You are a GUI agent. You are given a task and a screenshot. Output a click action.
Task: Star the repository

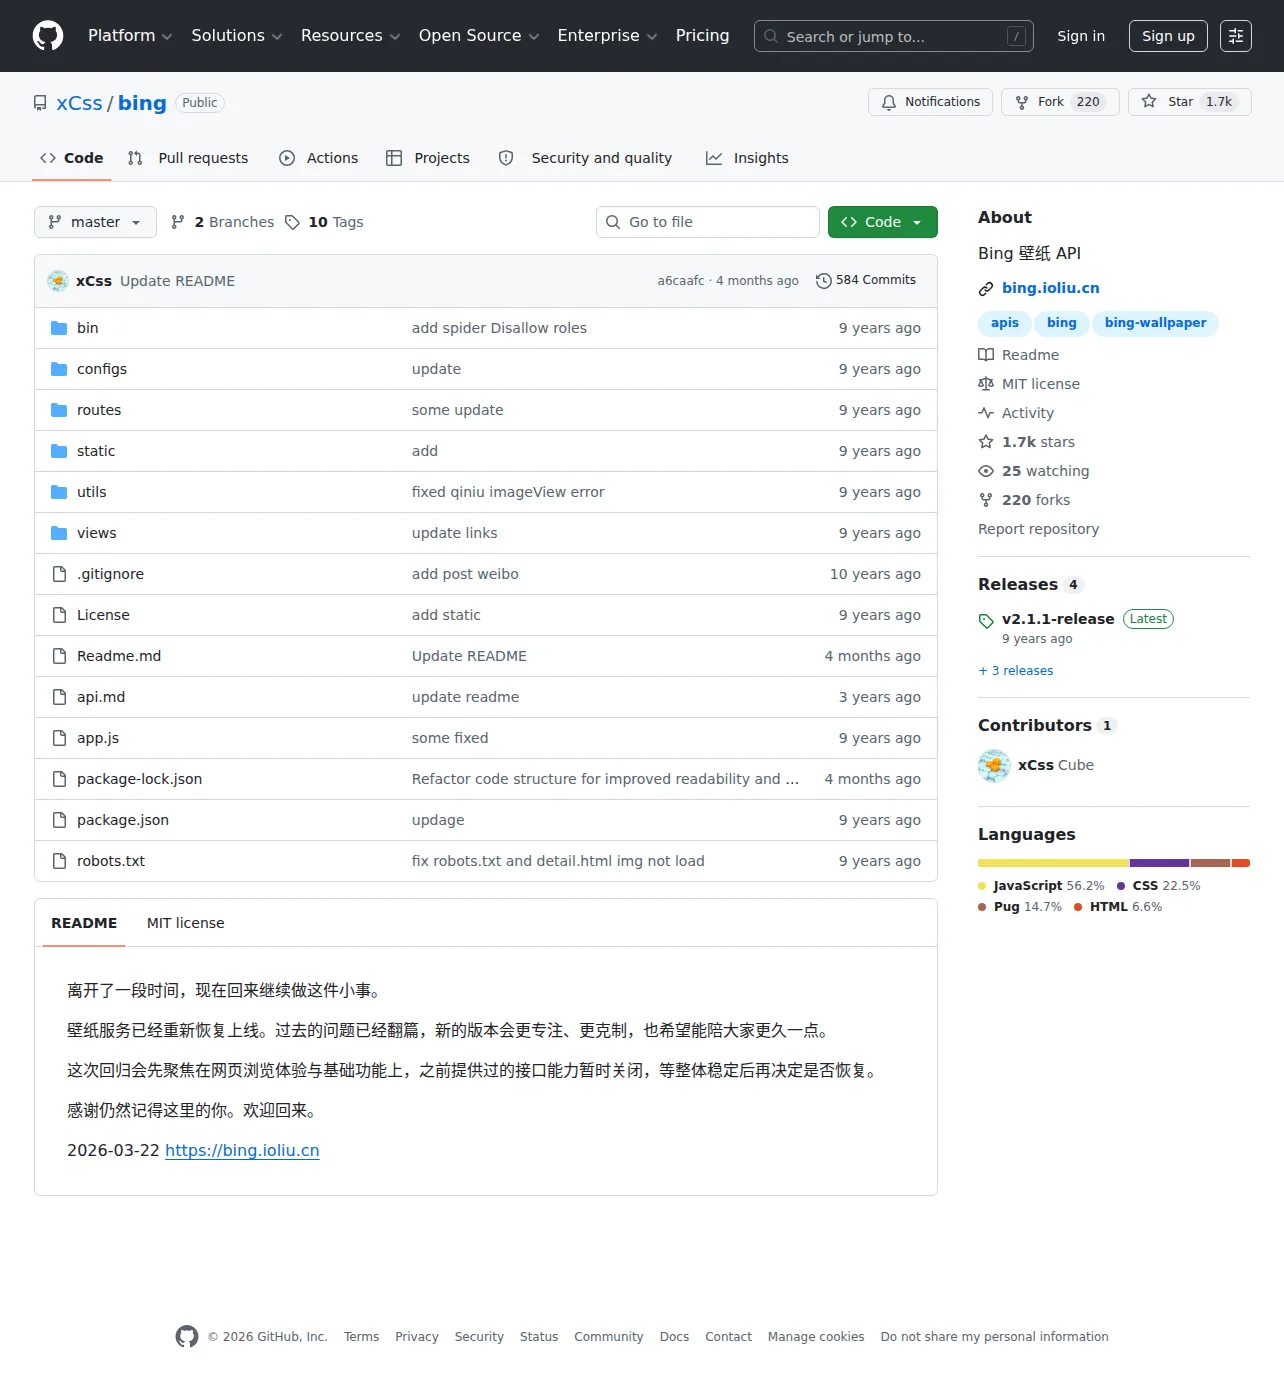(1190, 102)
